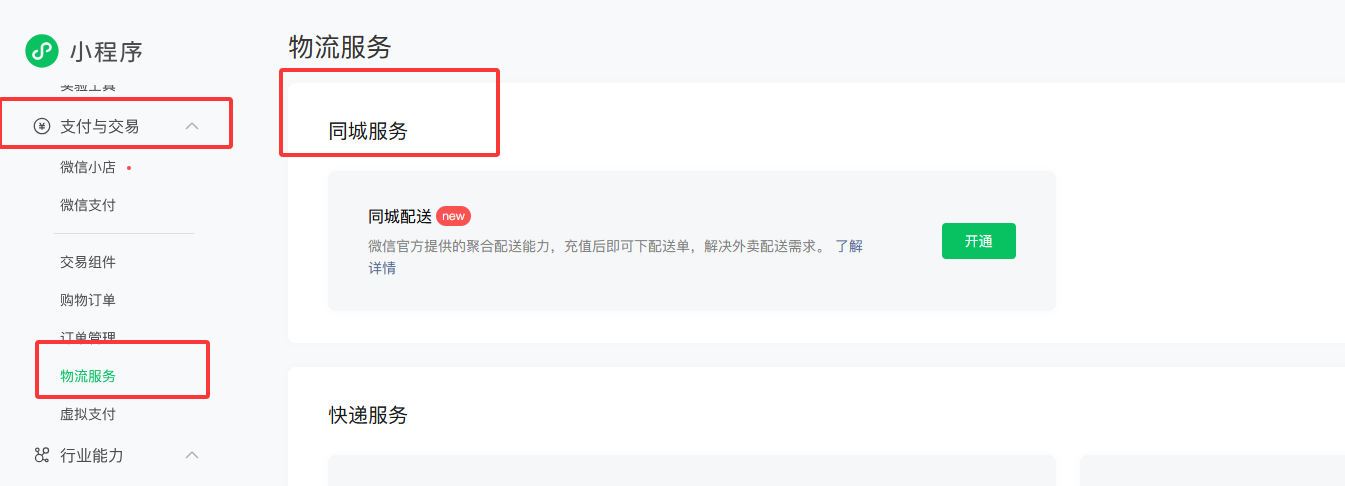Viewport: 1345px width, 486px height.
Task: Follow the 了解详情 link
Action: pyautogui.click(x=615, y=257)
